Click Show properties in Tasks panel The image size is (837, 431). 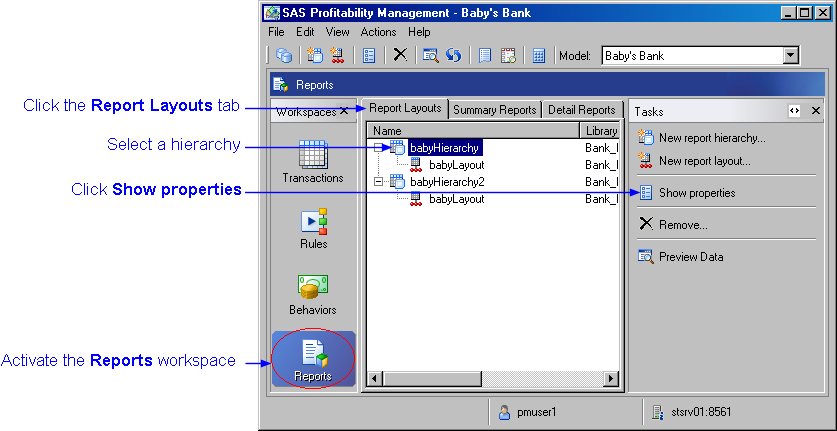696,193
